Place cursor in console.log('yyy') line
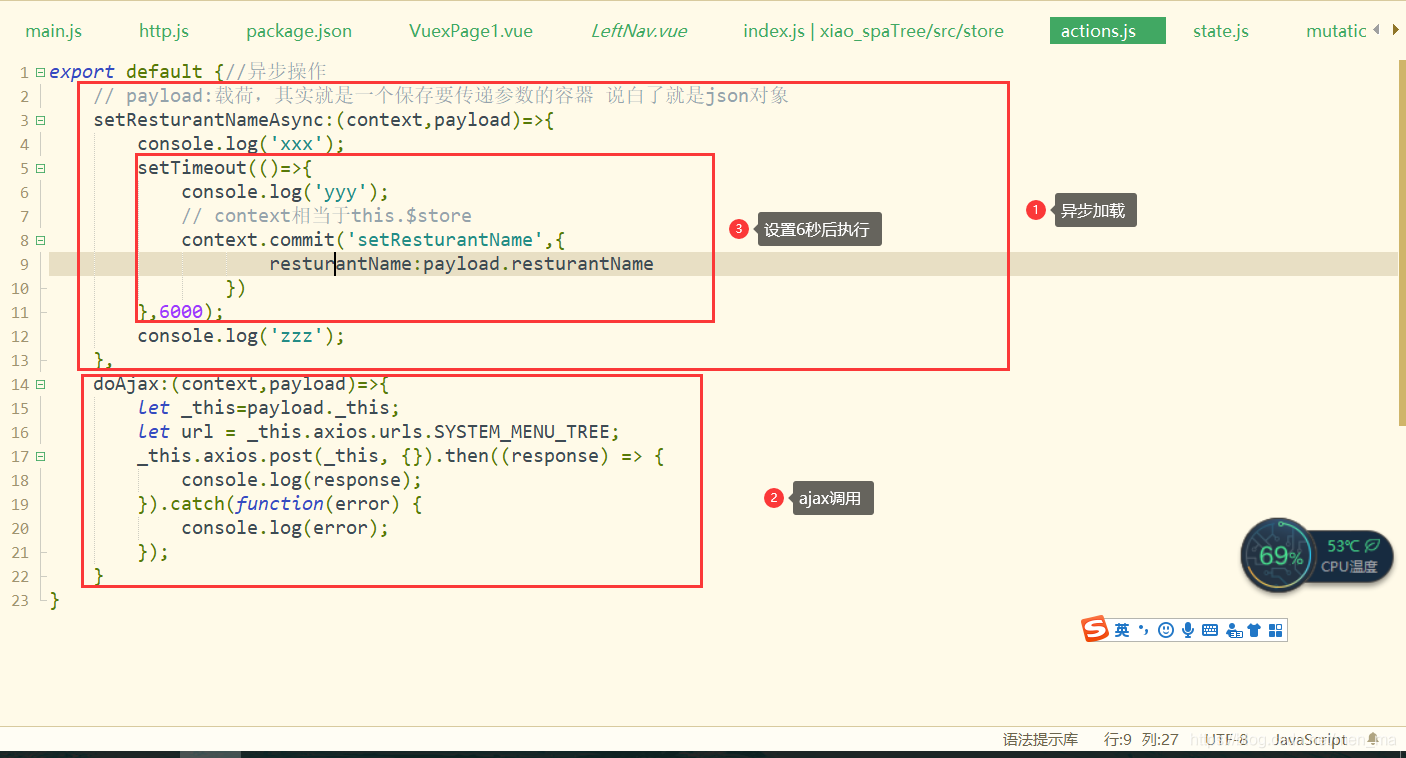The width and height of the screenshot is (1406, 758). [x=285, y=192]
